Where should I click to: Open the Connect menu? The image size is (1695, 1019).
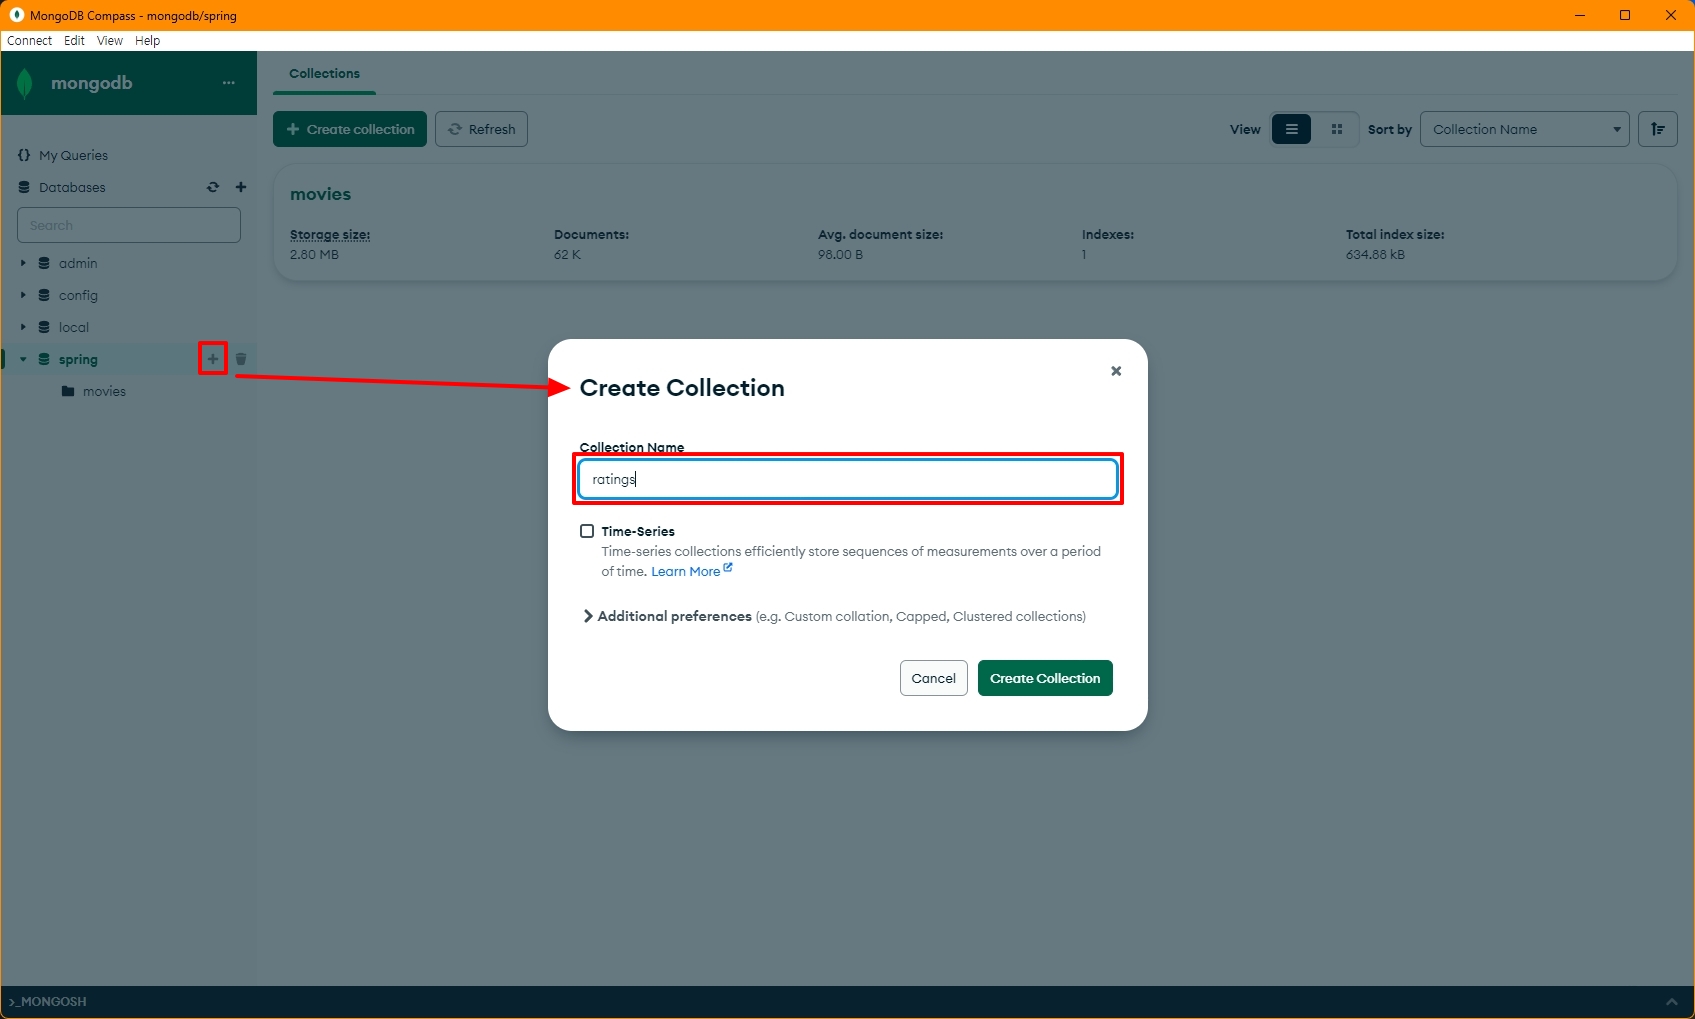click(29, 41)
